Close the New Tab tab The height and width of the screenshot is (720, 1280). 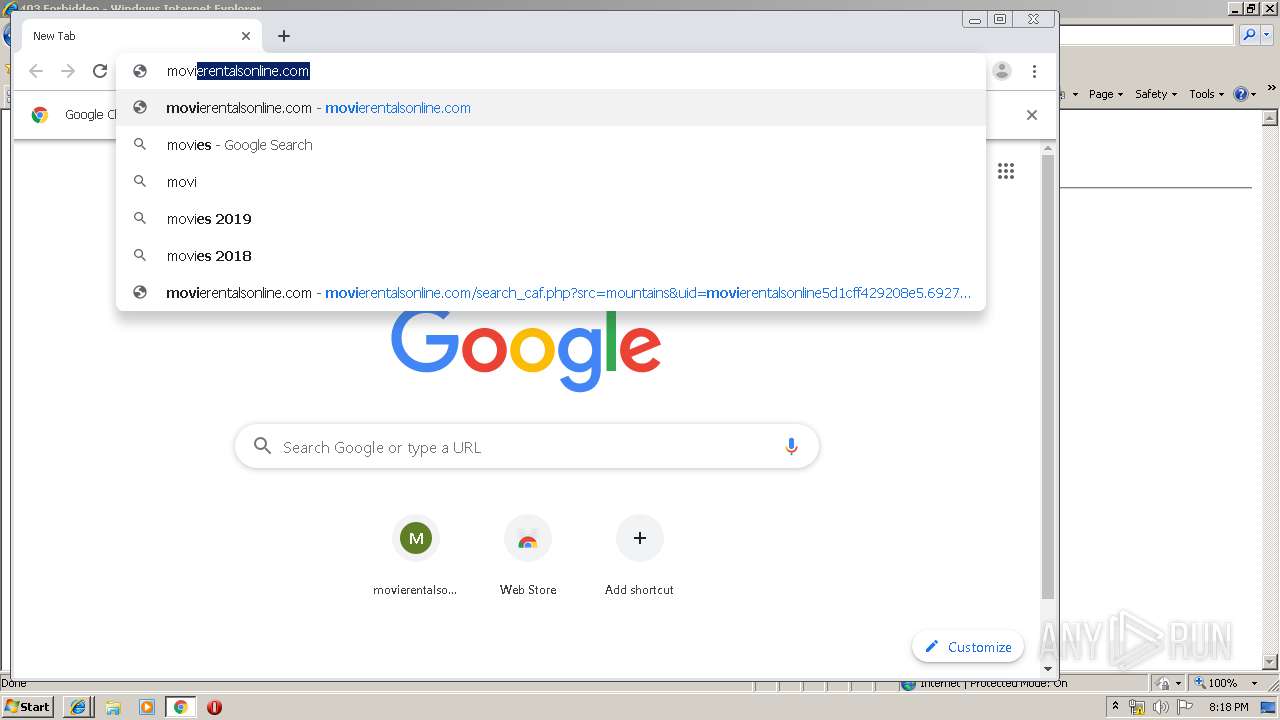pyautogui.click(x=246, y=36)
